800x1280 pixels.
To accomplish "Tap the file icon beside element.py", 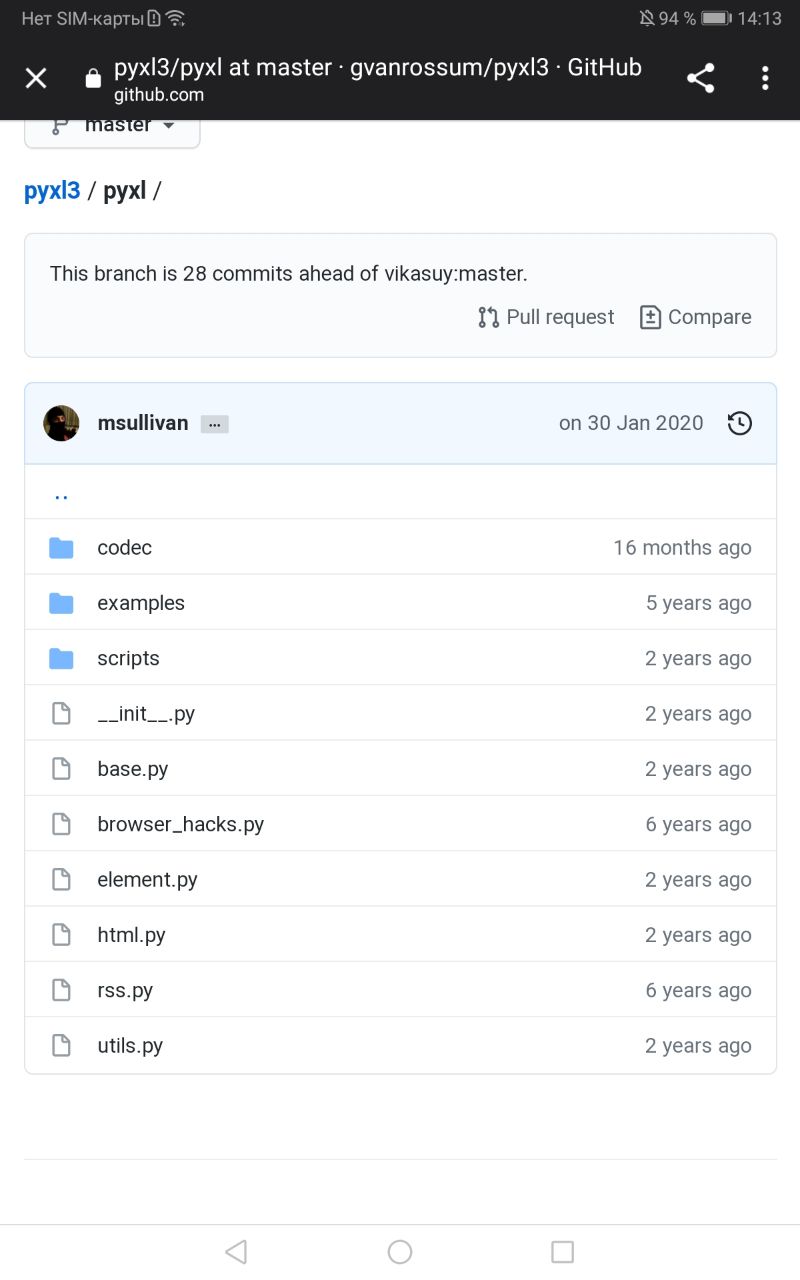I will (61, 880).
